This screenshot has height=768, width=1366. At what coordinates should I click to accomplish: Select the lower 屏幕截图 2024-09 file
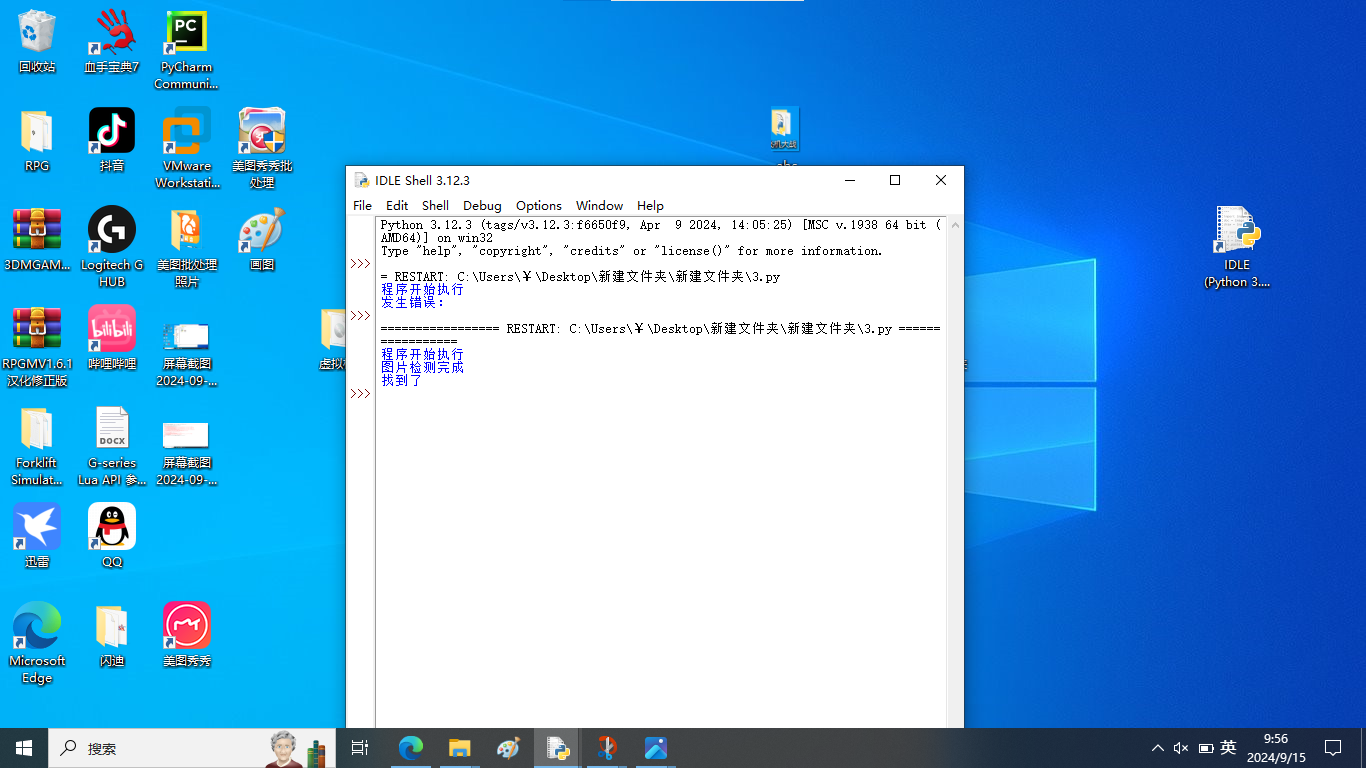pyautogui.click(x=187, y=452)
